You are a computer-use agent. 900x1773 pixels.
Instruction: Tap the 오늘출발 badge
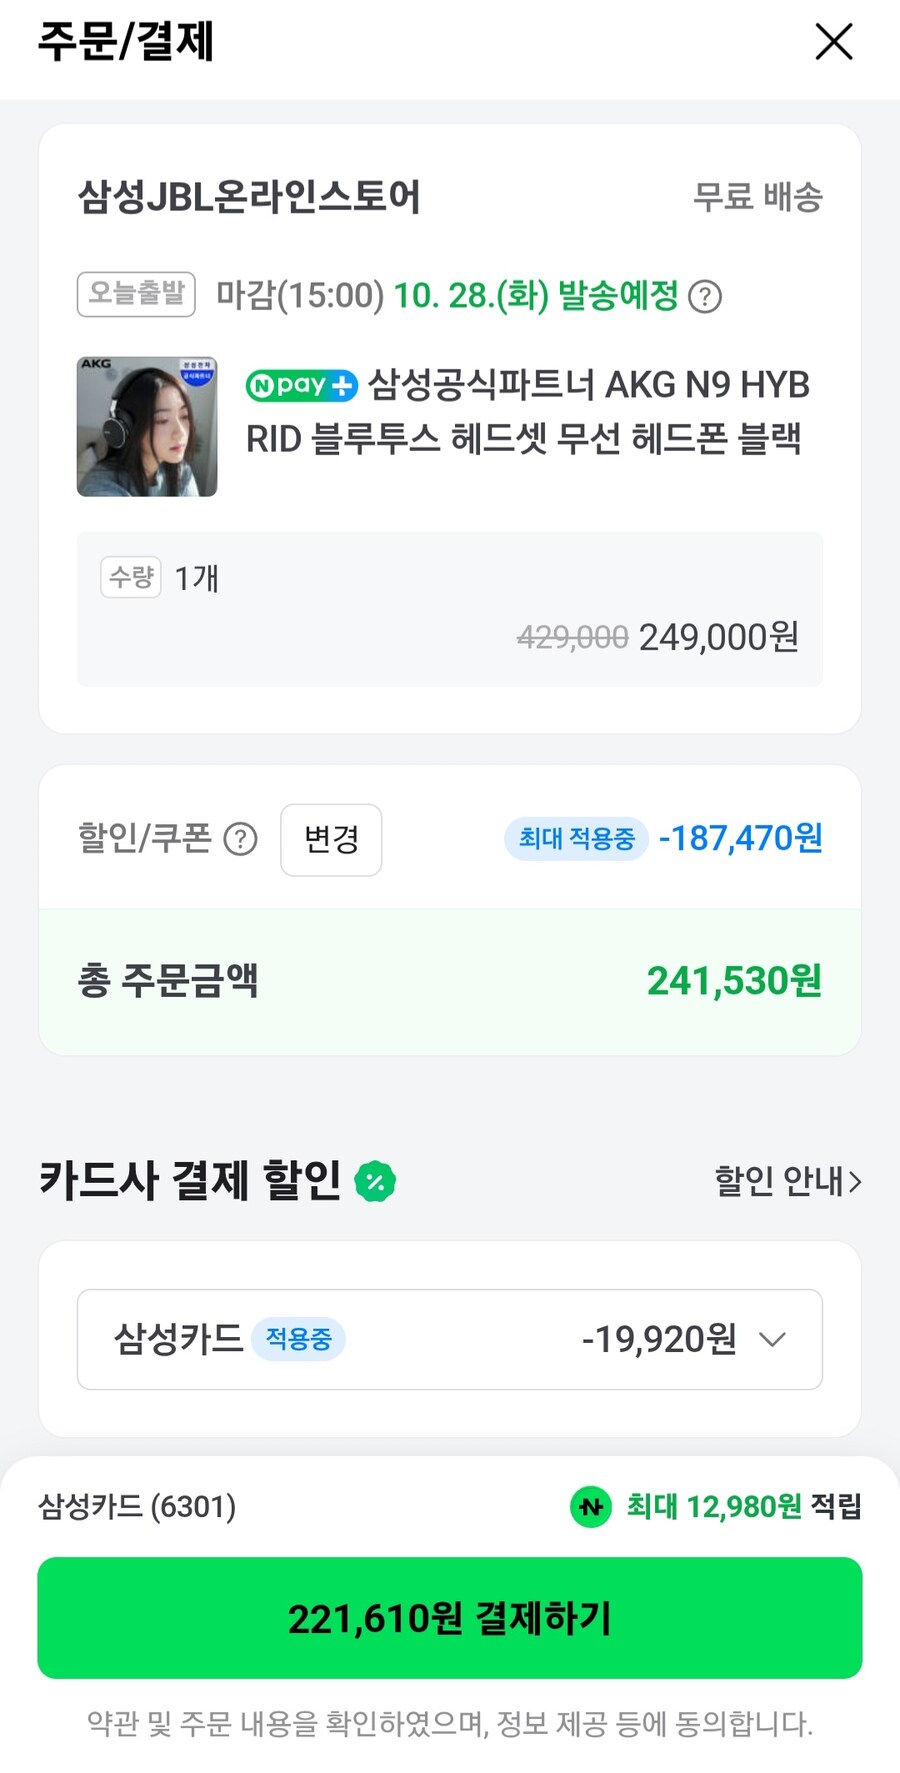point(136,294)
